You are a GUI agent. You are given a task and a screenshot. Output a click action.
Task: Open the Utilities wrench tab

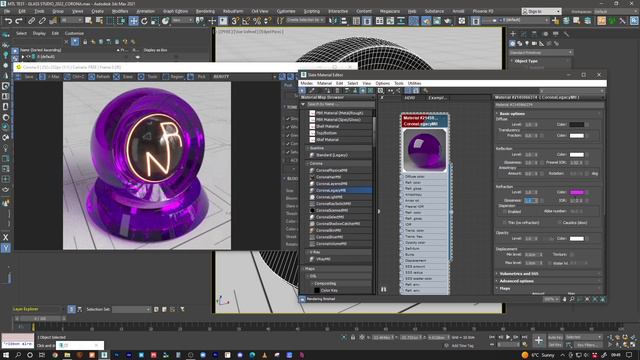click(x=566, y=34)
